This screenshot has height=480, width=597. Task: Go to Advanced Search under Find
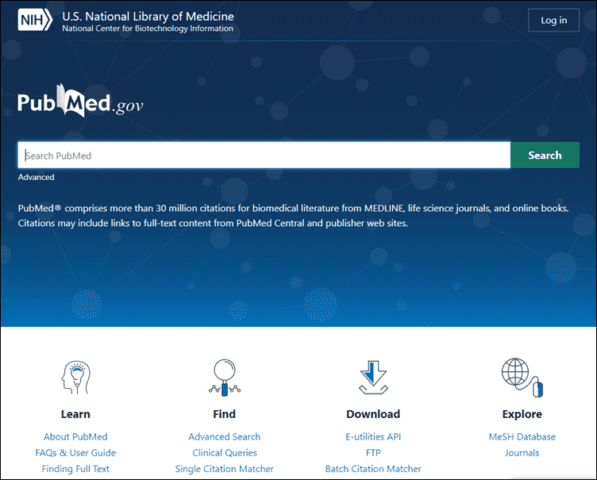pyautogui.click(x=225, y=437)
